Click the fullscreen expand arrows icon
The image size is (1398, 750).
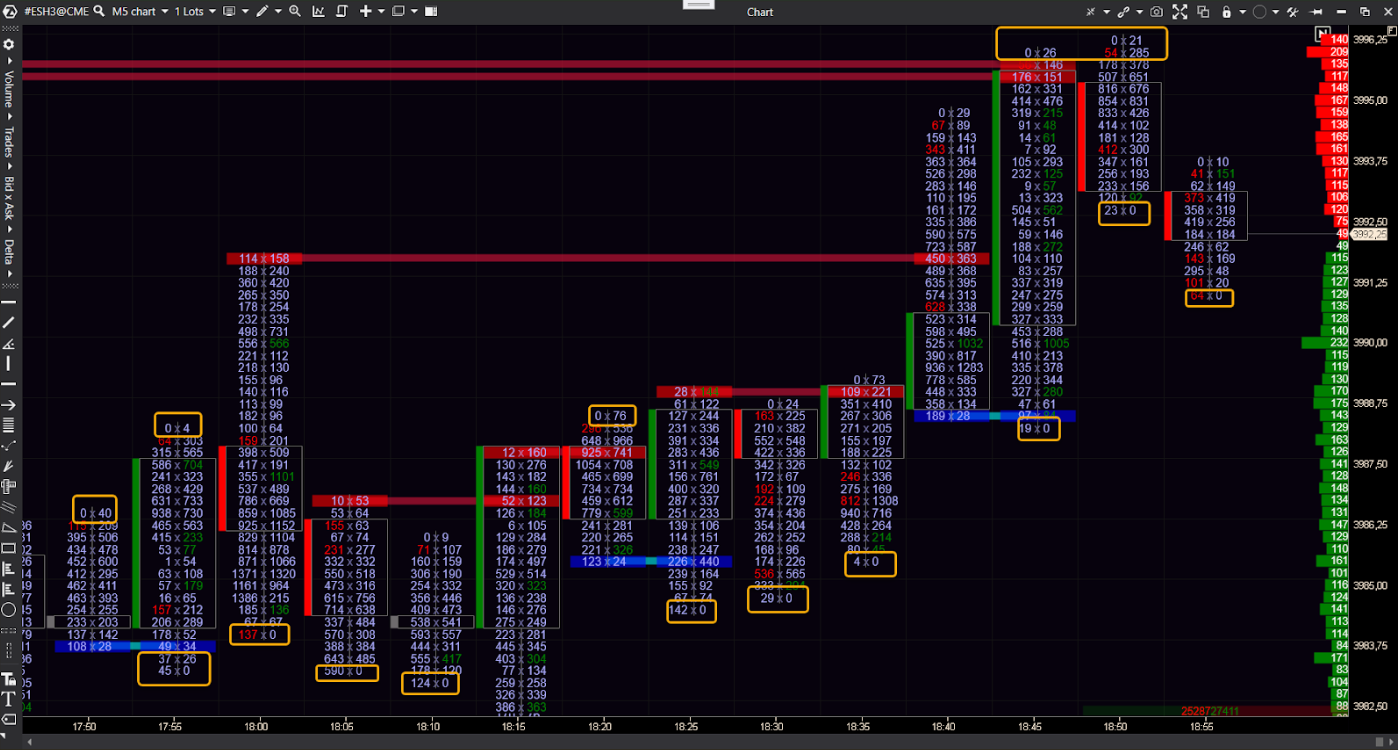1180,12
